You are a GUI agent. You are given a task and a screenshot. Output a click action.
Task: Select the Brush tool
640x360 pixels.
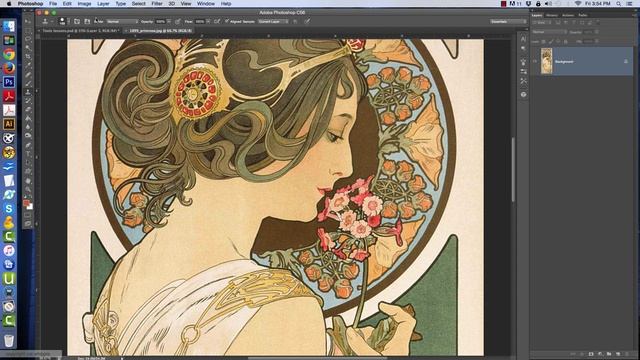pos(28,83)
